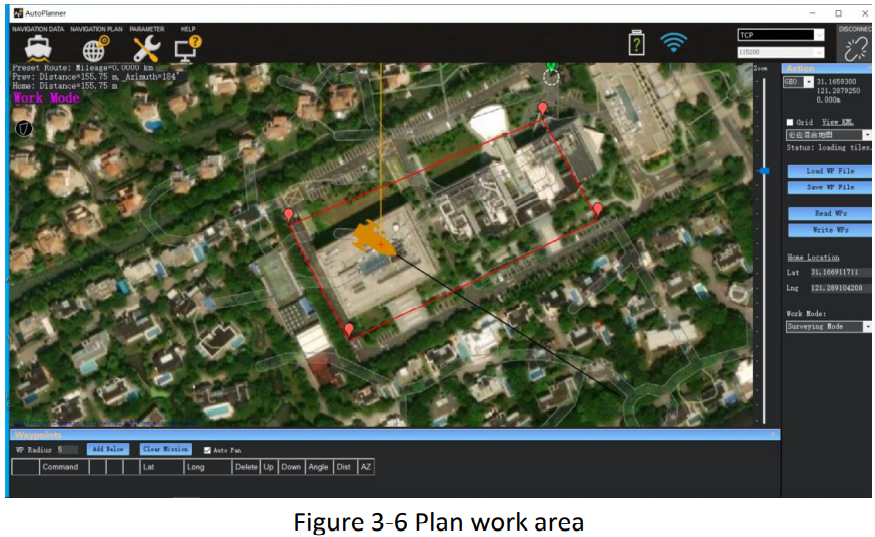The image size is (875, 537).
Task: Open Navigation Plan globe icon
Action: pyautogui.click(x=95, y=49)
